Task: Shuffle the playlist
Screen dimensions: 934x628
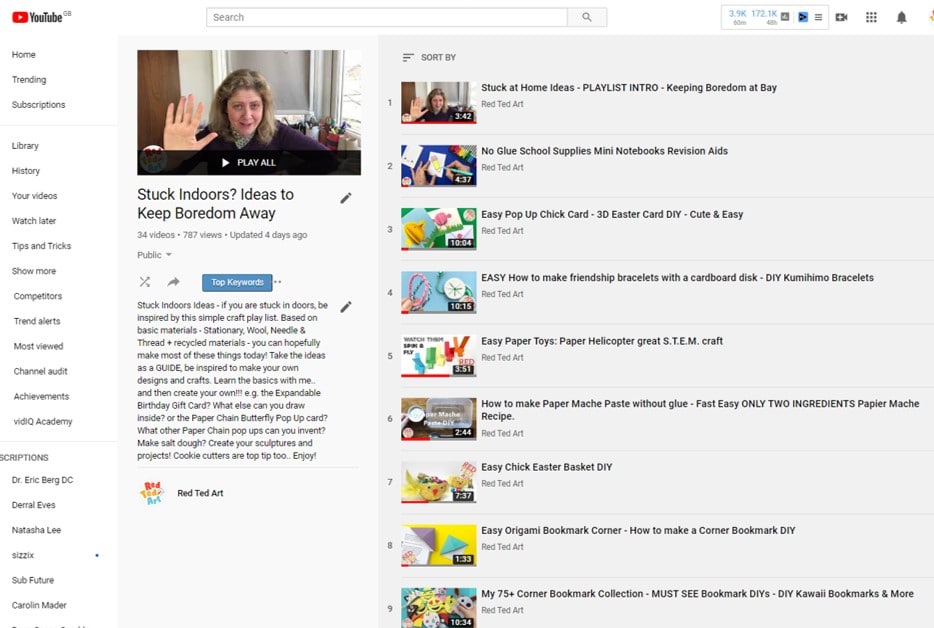Action: pos(145,282)
